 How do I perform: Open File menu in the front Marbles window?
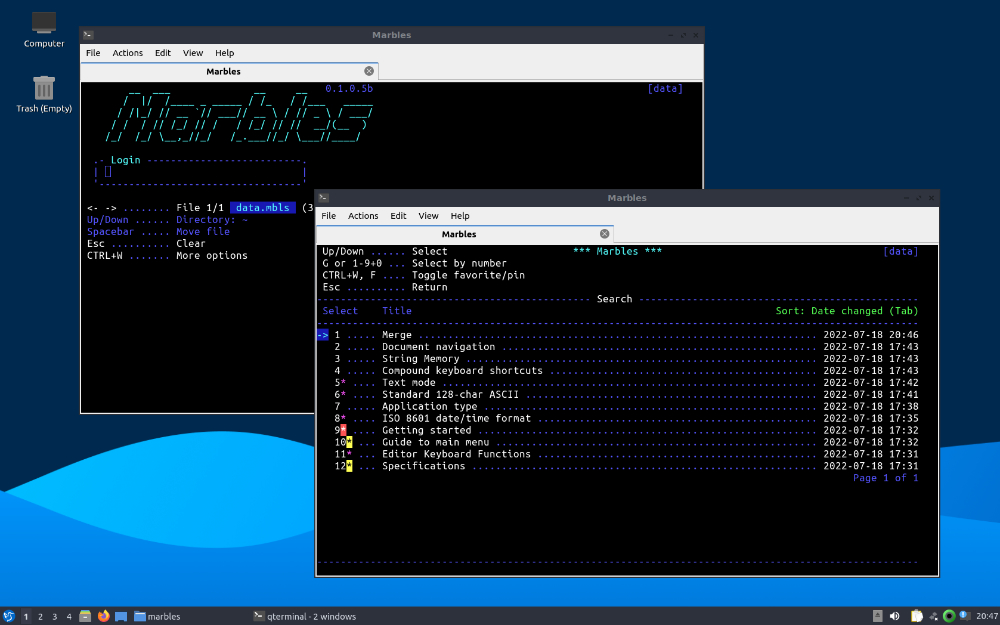pyautogui.click(x=328, y=216)
